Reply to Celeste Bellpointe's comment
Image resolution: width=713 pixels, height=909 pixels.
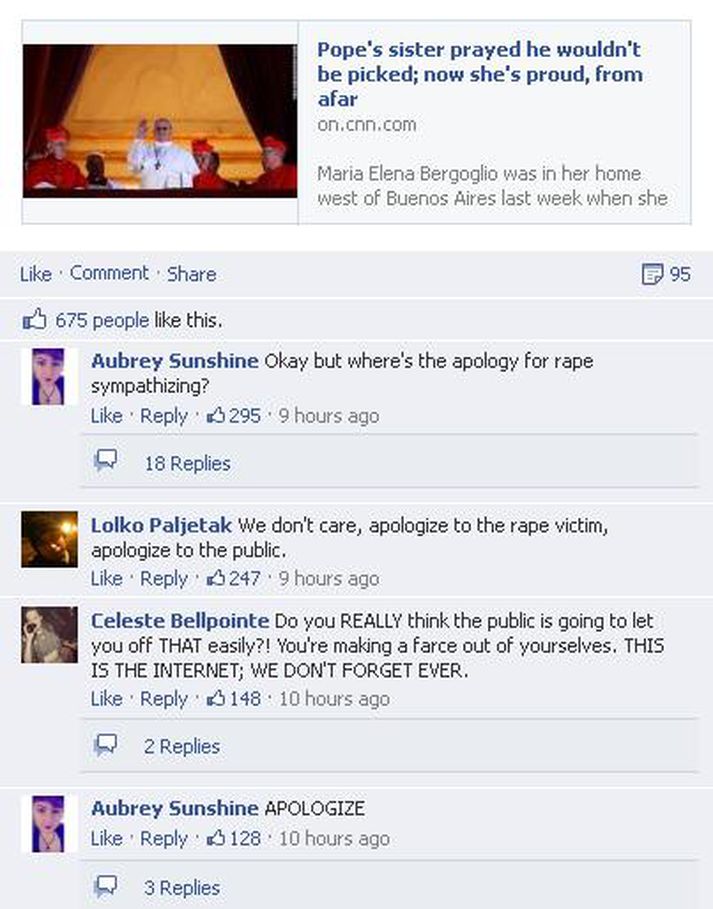point(164,699)
